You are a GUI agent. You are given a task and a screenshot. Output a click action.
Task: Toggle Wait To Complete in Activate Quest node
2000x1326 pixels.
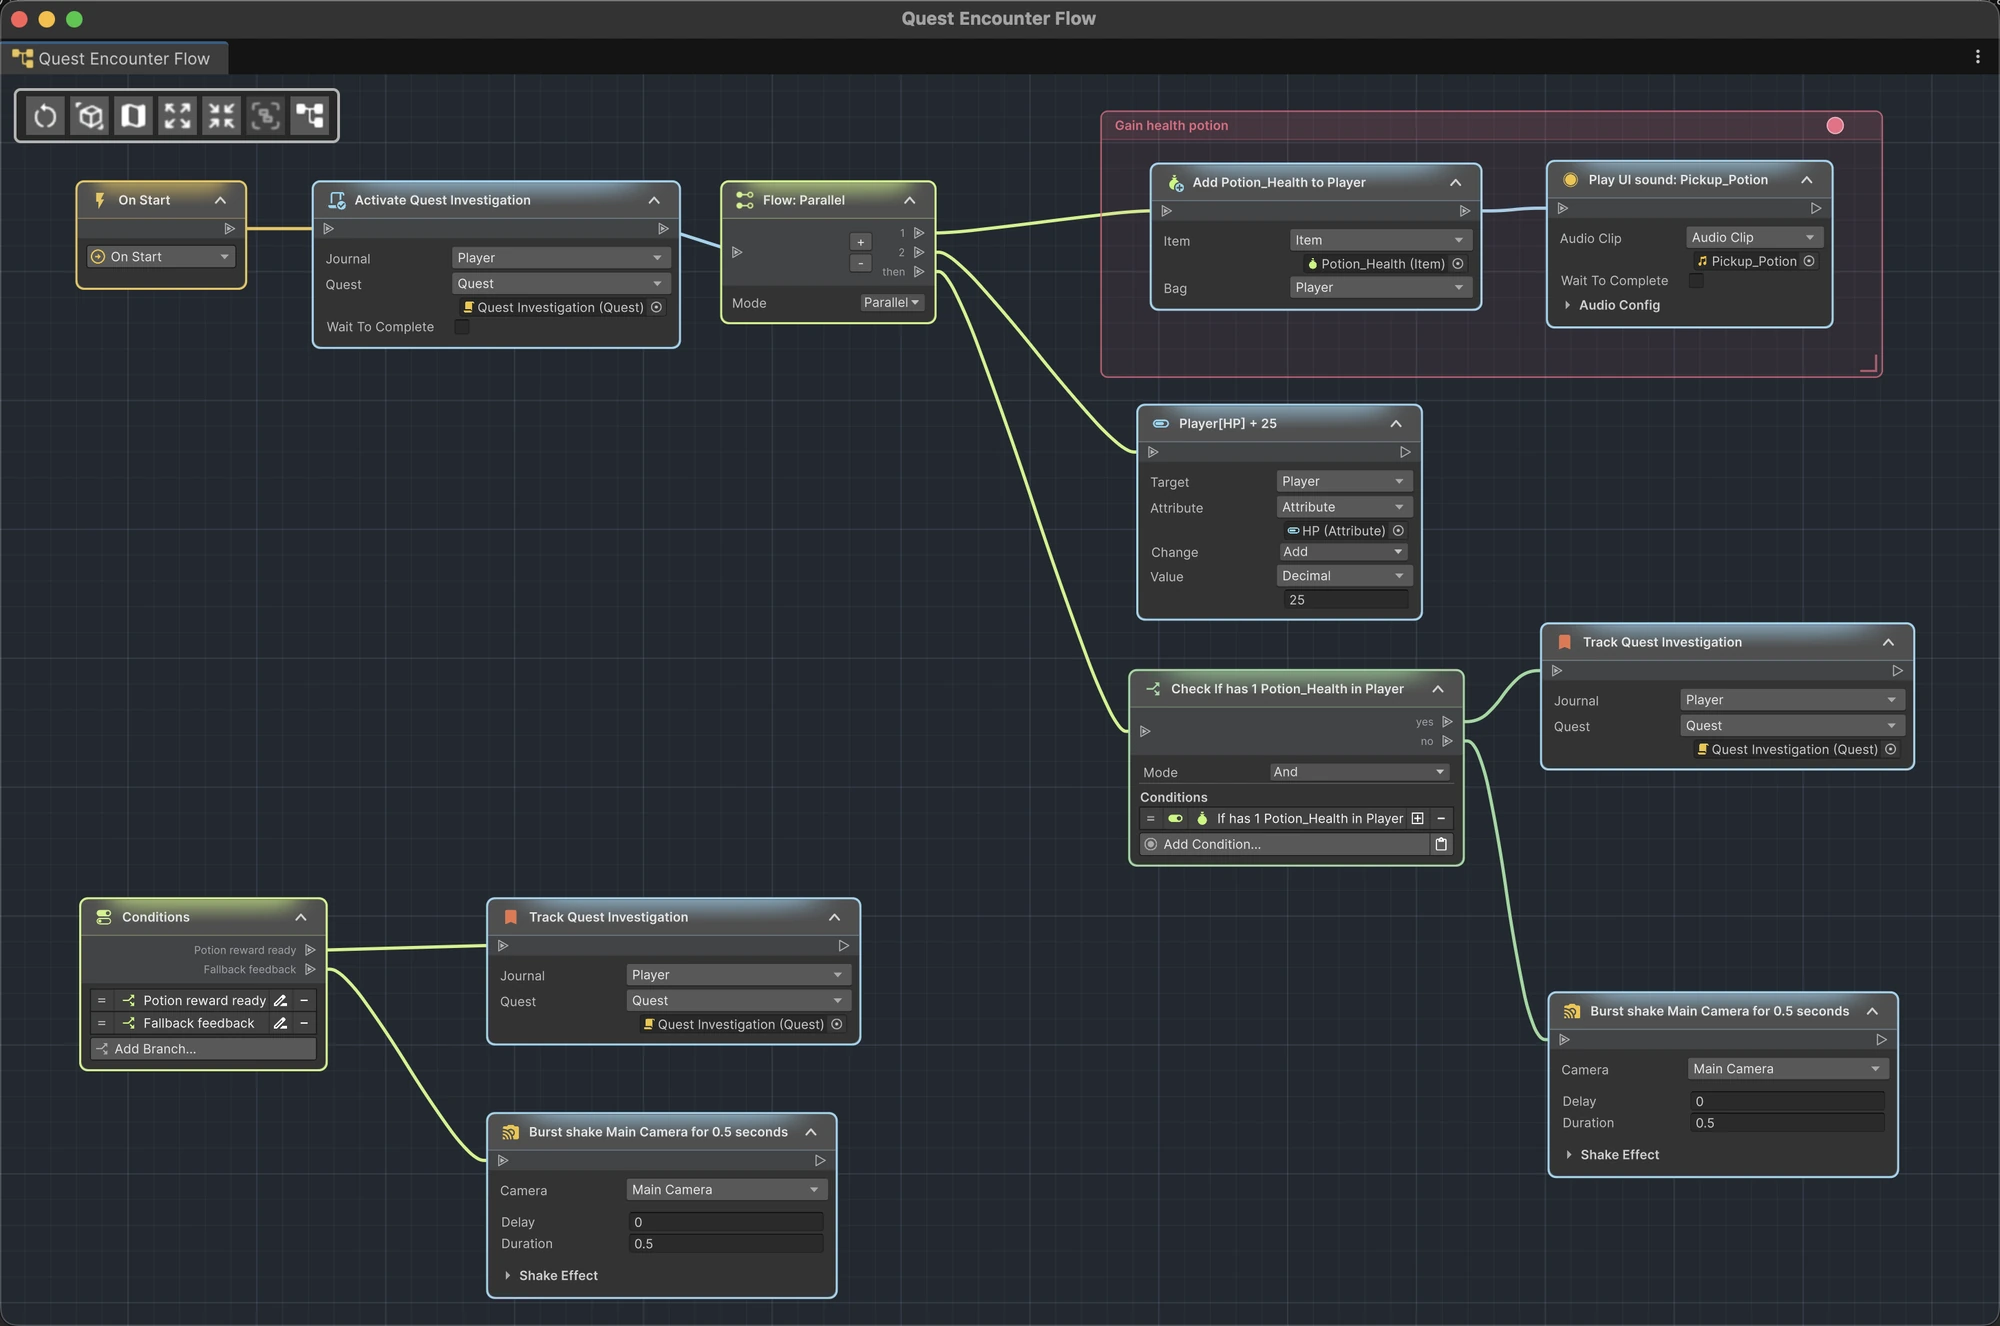tap(462, 327)
